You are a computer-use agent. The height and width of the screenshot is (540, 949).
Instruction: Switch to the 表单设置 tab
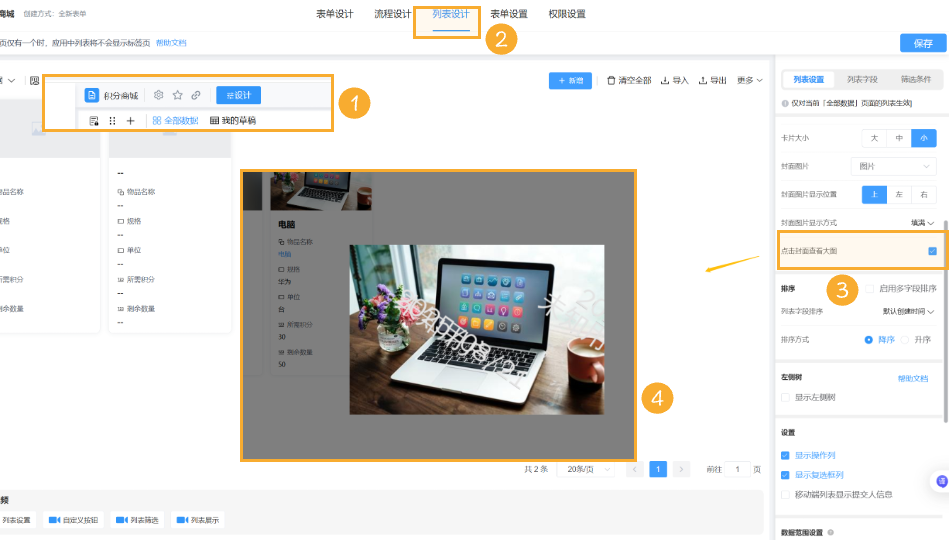[x=508, y=14]
